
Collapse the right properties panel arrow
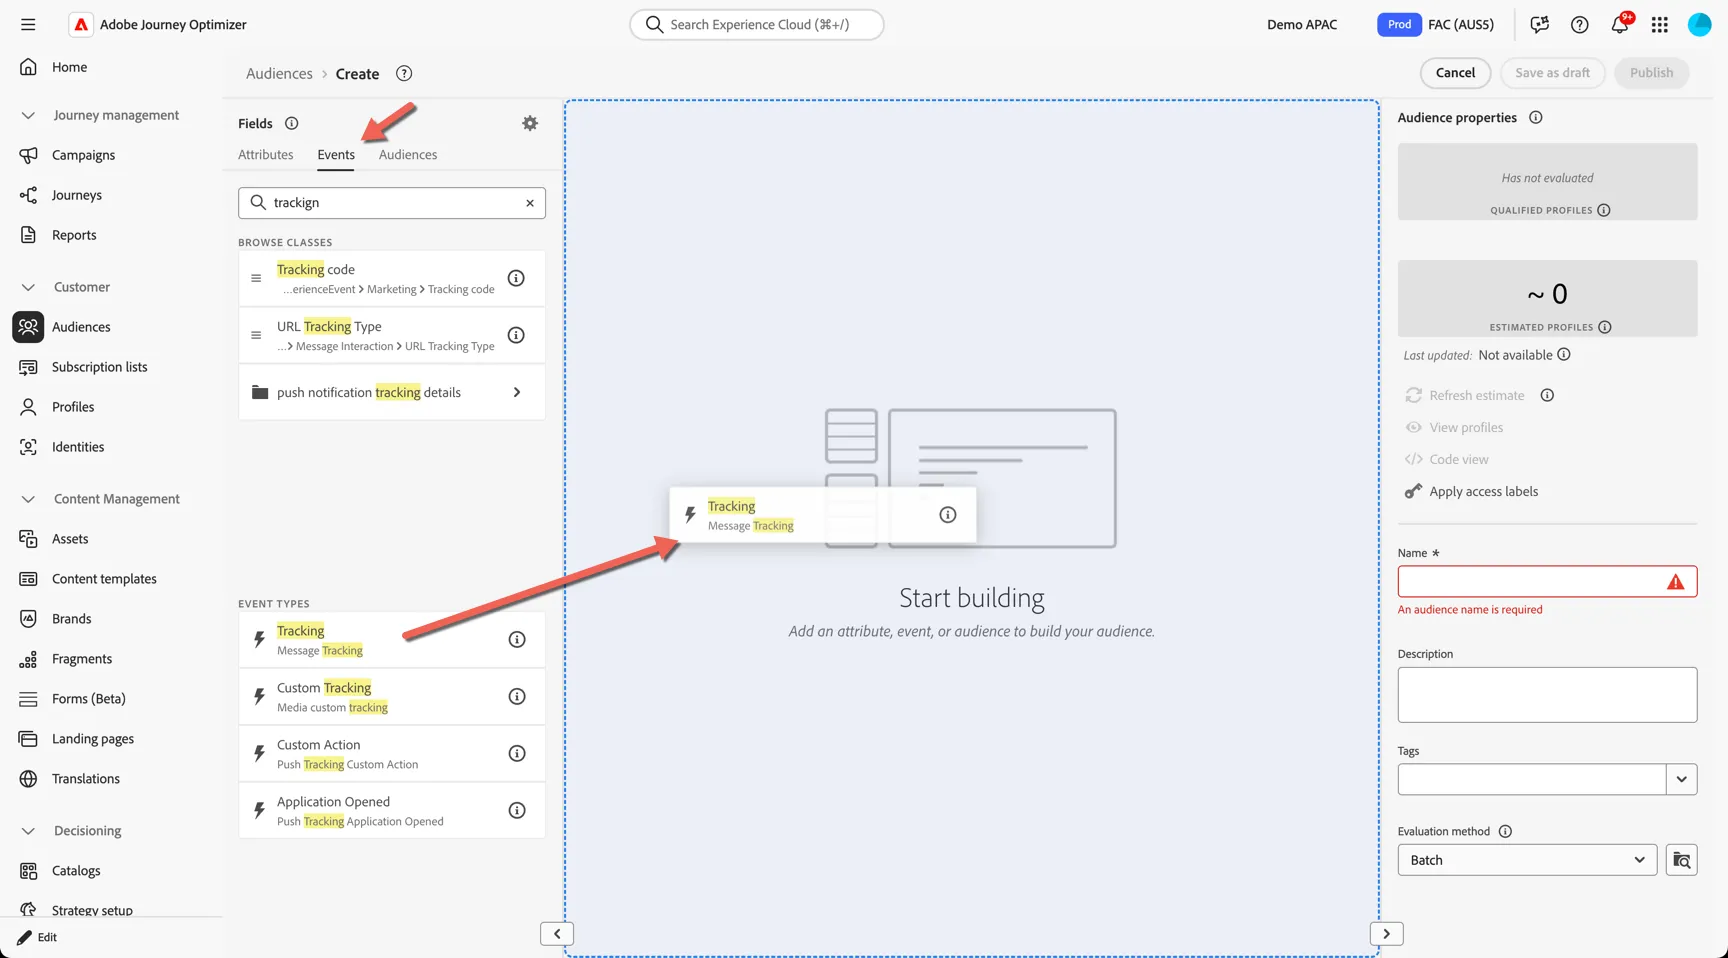(1386, 933)
